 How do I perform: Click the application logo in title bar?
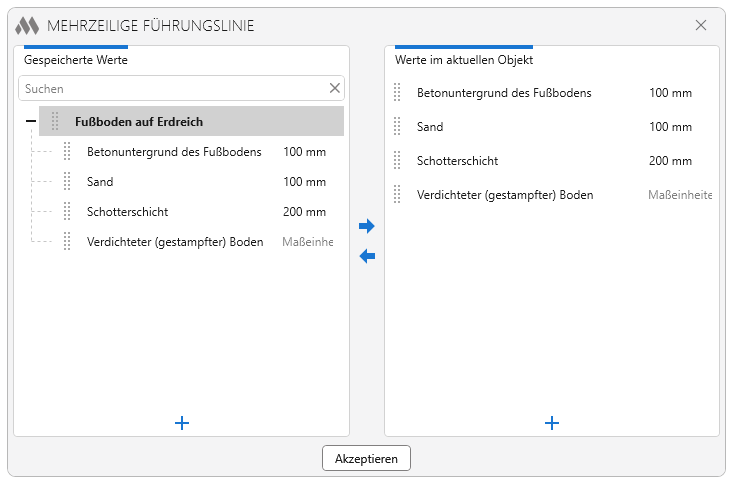(x=27, y=25)
